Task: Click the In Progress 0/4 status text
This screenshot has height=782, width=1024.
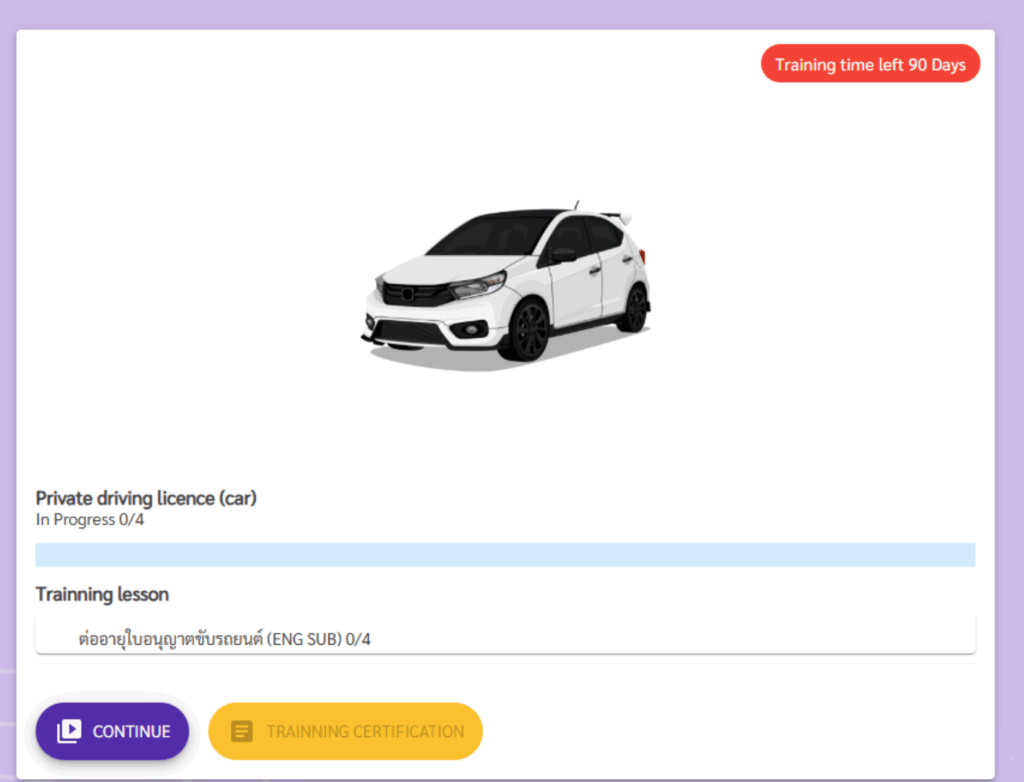Action: [90, 520]
